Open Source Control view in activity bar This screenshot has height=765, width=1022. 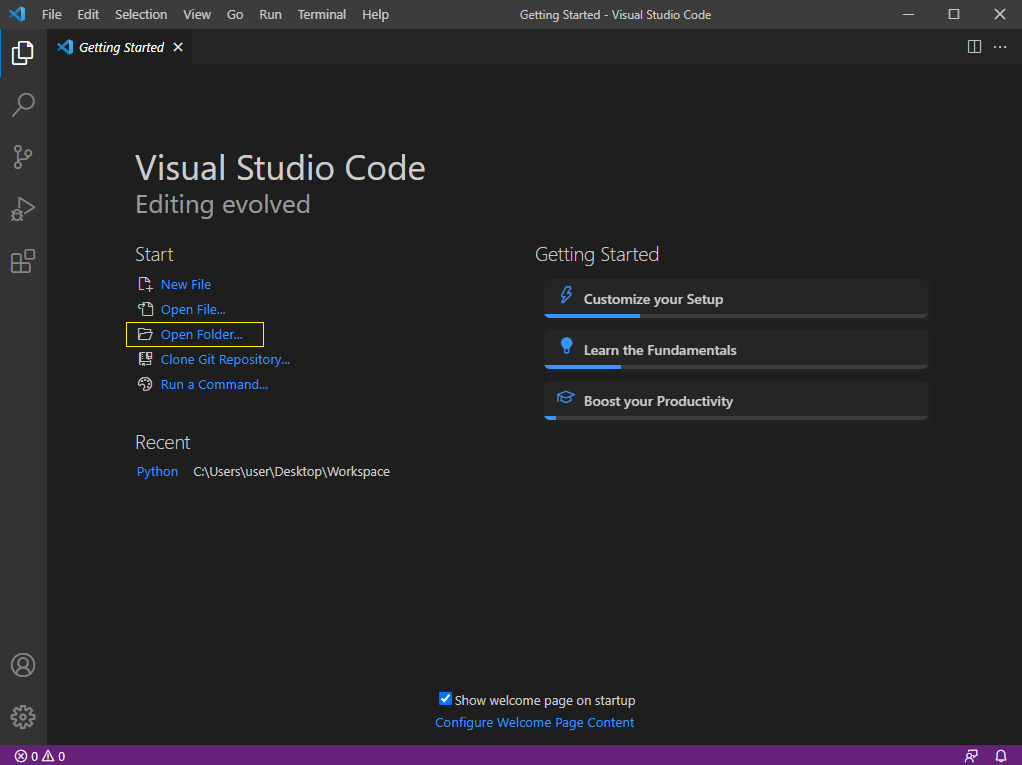pyautogui.click(x=23, y=157)
